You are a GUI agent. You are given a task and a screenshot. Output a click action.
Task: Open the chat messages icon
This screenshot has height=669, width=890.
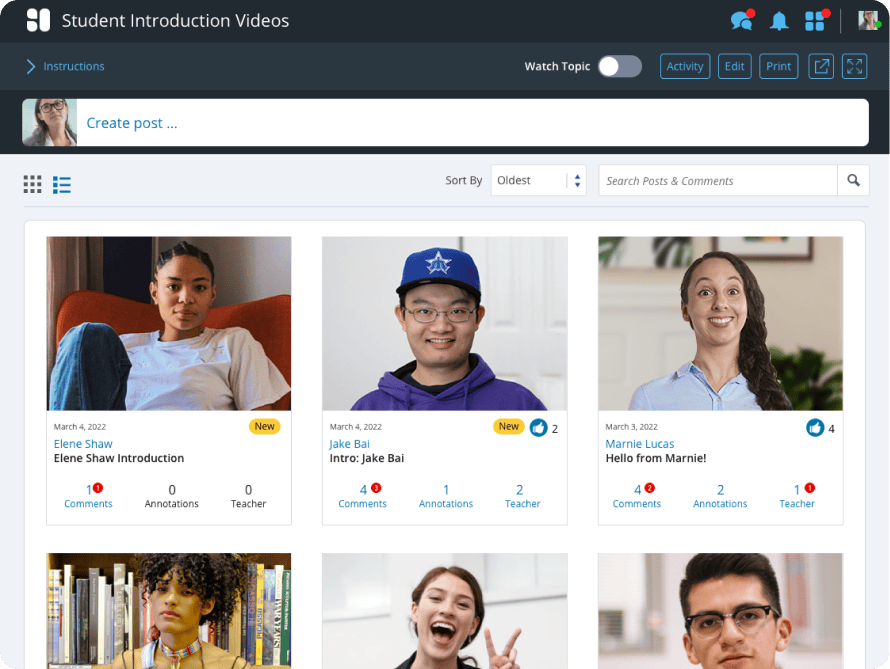(x=742, y=20)
